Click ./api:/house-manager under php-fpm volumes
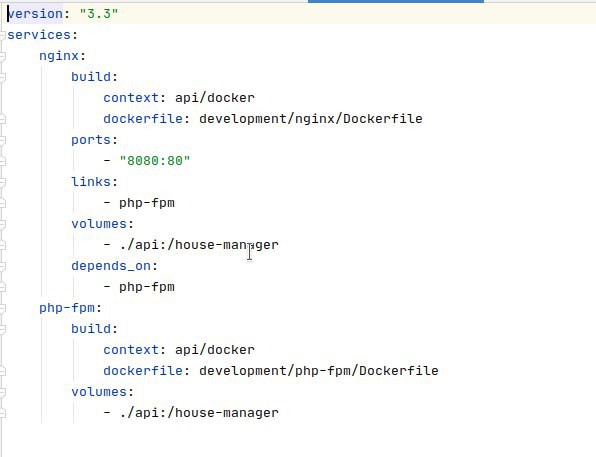The width and height of the screenshot is (596, 457). [x=199, y=413]
